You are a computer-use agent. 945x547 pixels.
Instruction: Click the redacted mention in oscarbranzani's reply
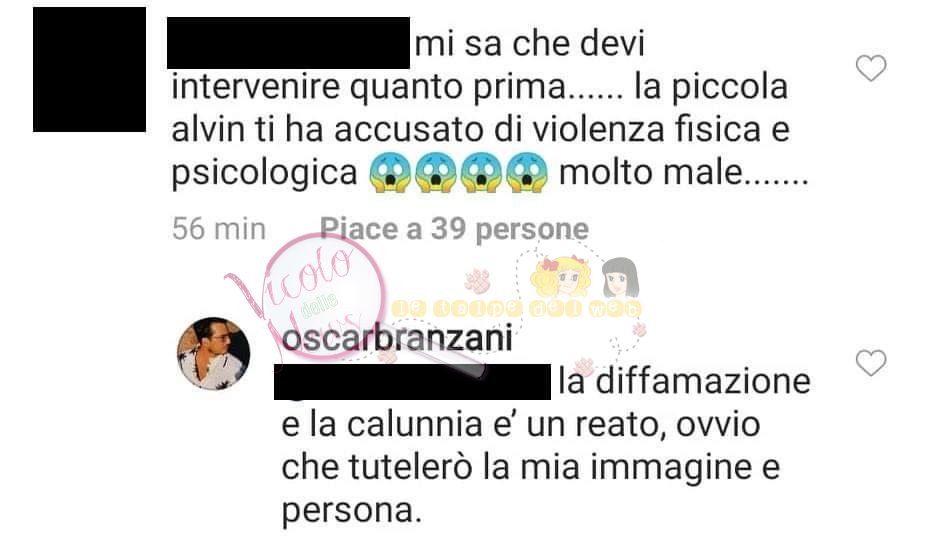pos(412,381)
